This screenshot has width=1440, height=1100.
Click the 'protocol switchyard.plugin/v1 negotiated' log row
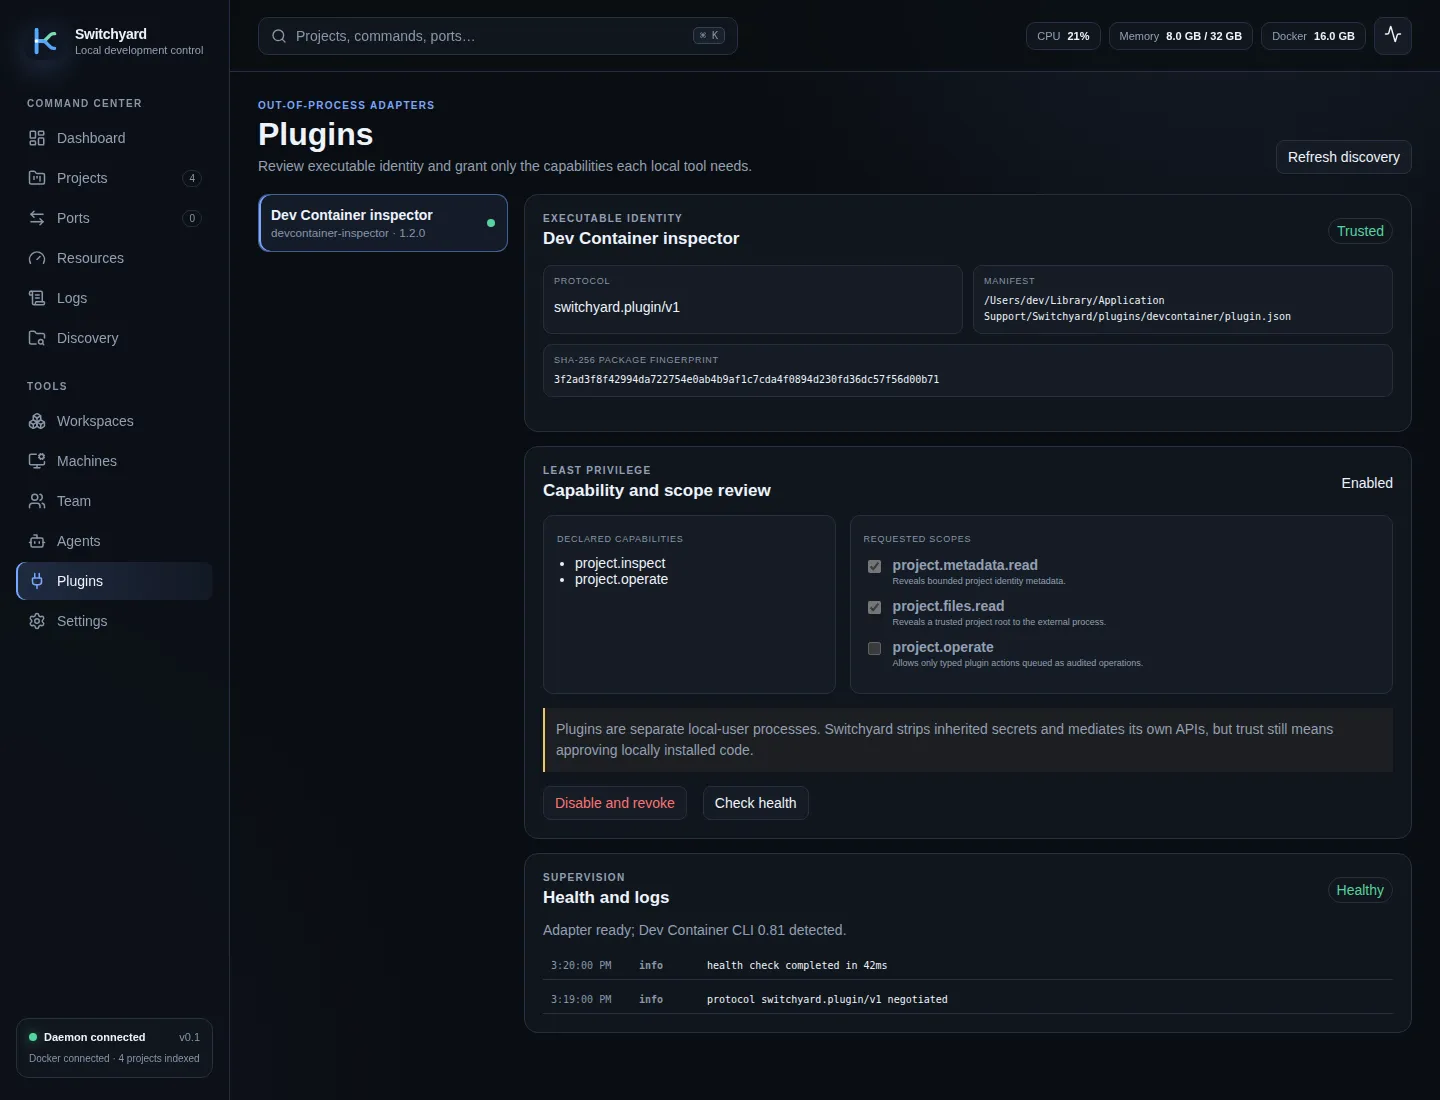(x=967, y=999)
